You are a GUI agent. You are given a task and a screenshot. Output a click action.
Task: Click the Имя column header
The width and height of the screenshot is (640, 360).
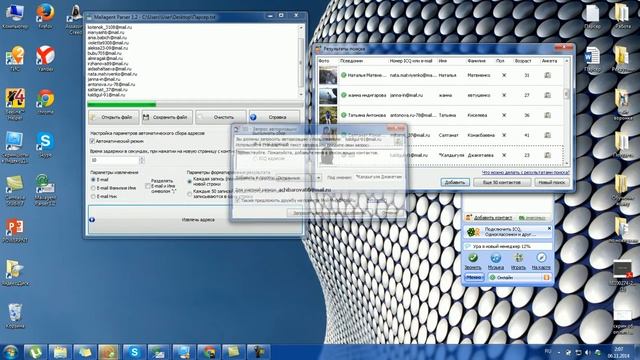click(x=442, y=61)
